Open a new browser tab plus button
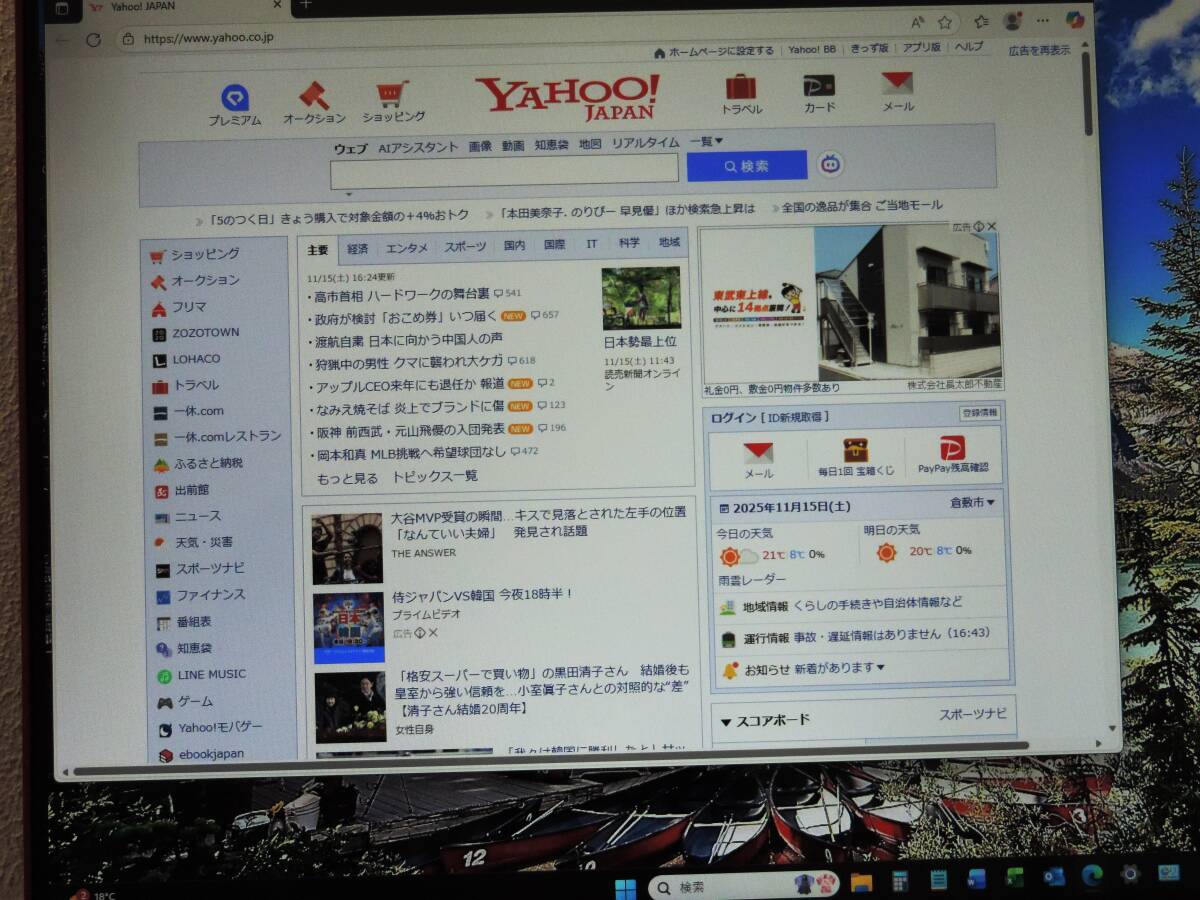 pyautogui.click(x=306, y=5)
